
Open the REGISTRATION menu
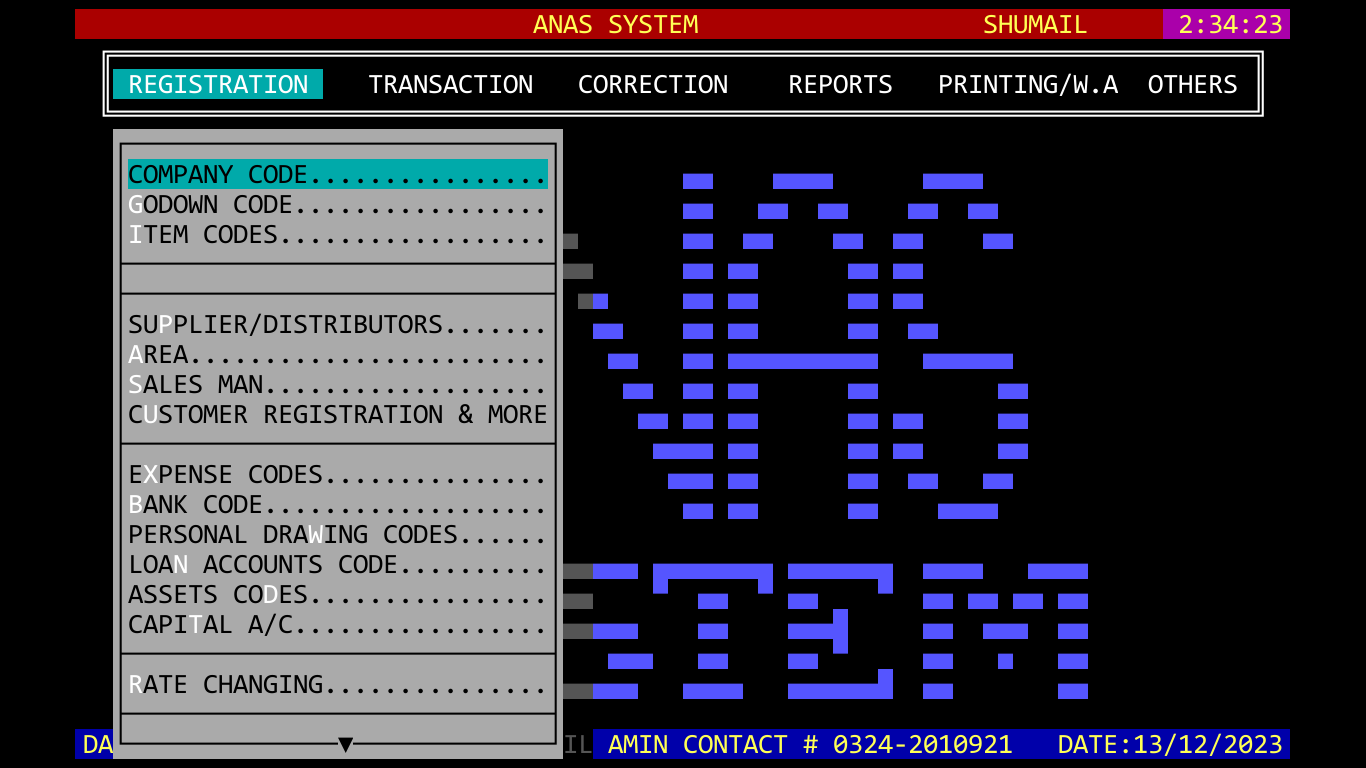(x=218, y=85)
